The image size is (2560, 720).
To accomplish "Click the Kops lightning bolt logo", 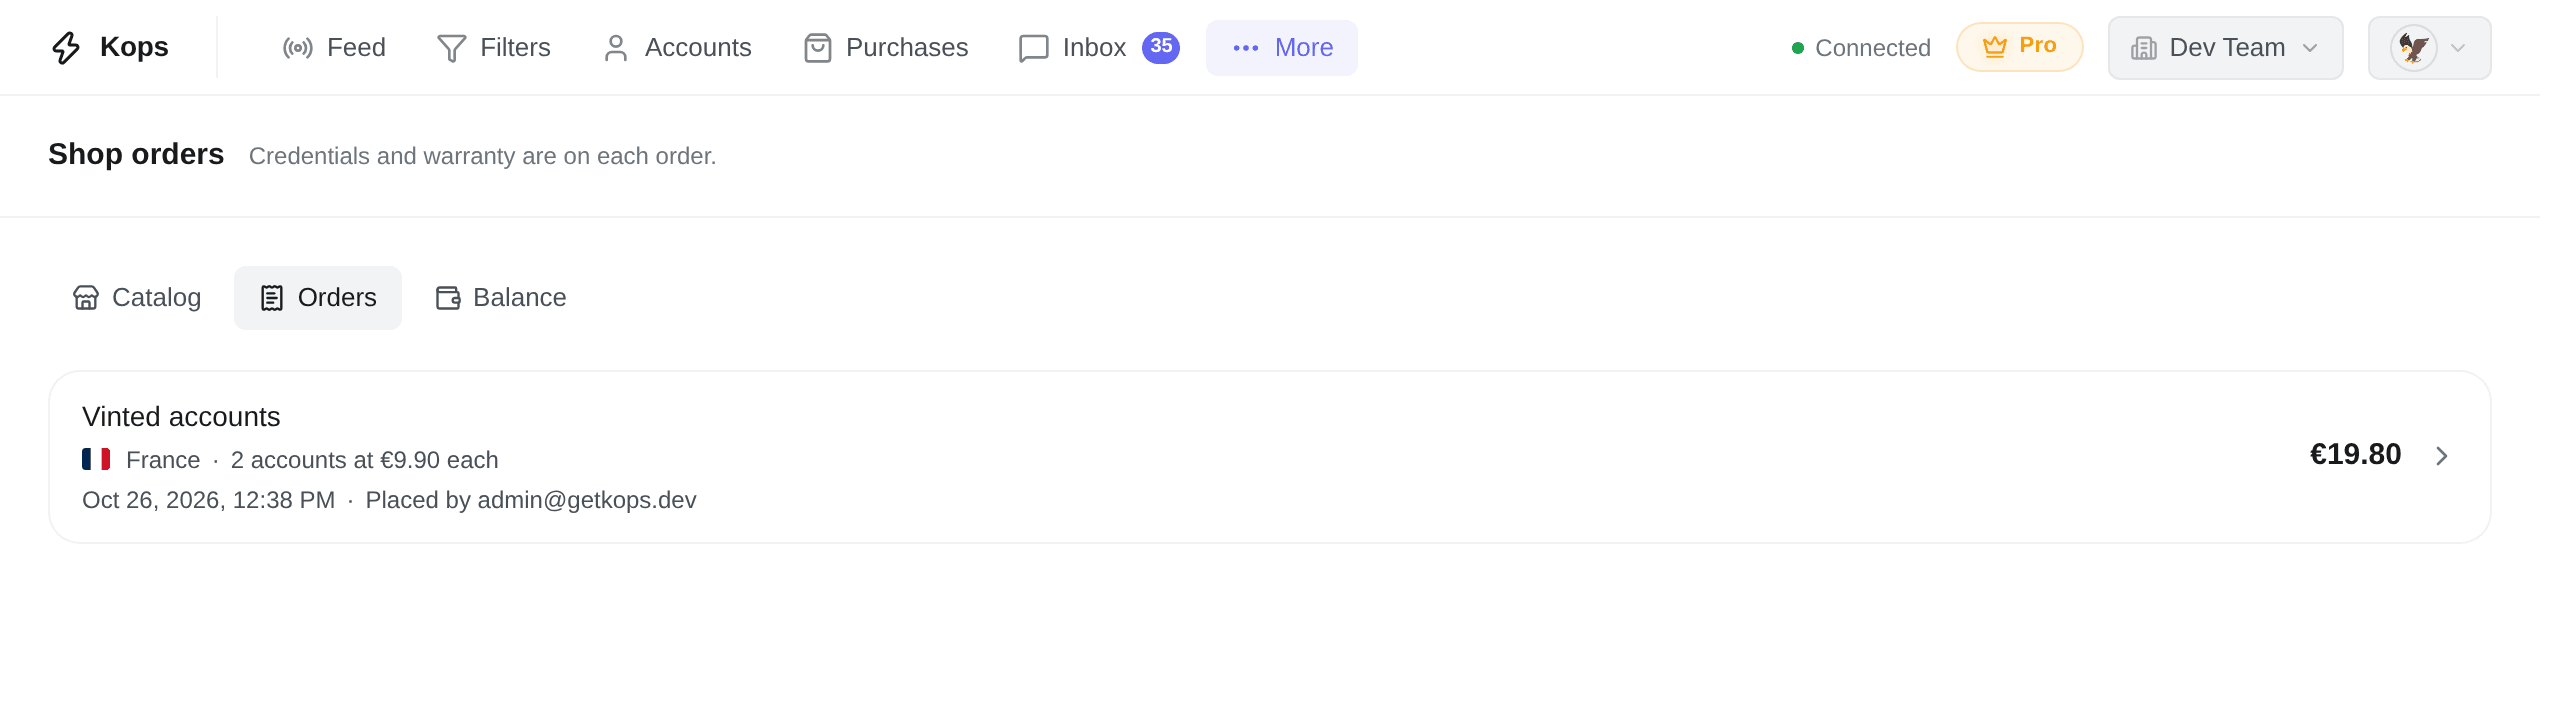I will [66, 48].
